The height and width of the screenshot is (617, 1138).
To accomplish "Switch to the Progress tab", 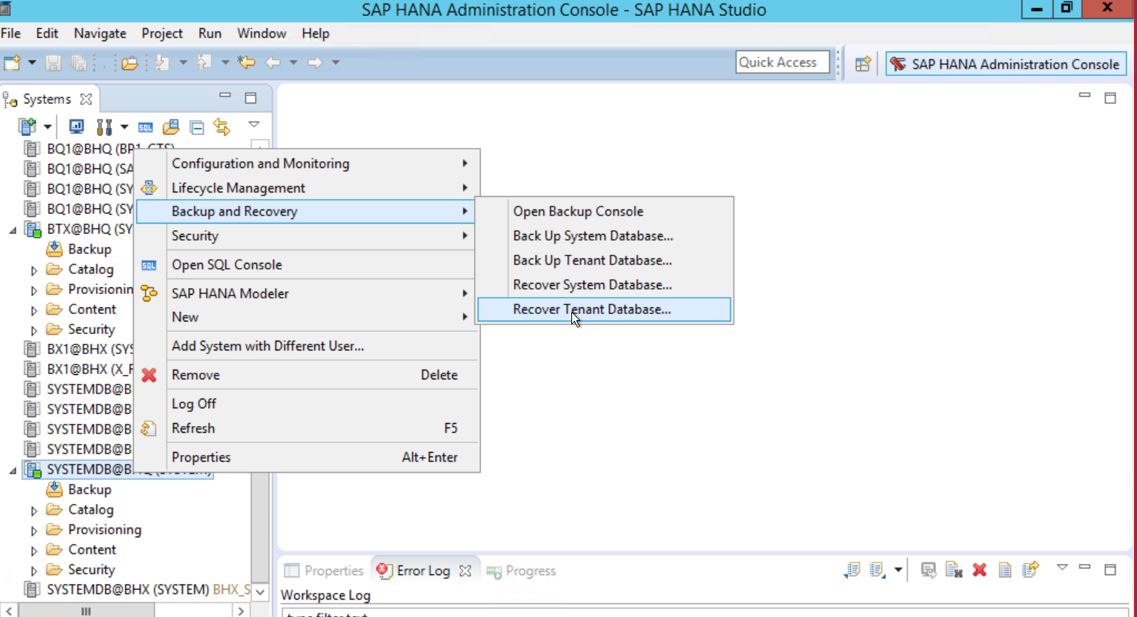I will pyautogui.click(x=531, y=570).
